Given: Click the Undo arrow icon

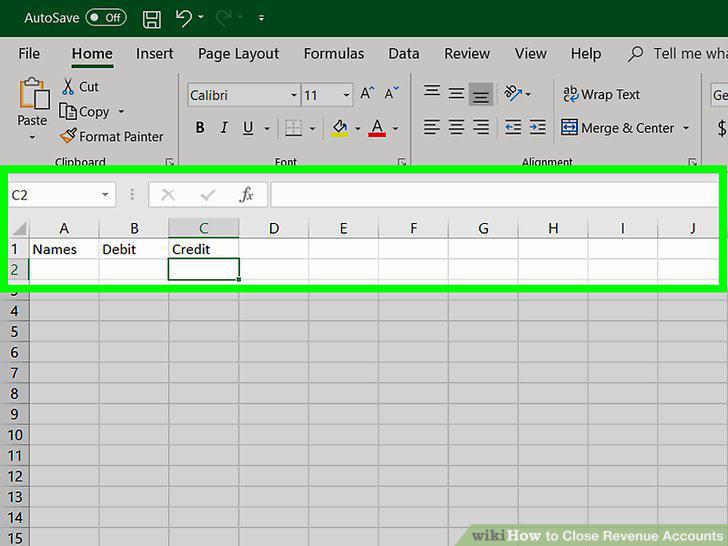Looking at the screenshot, I should 184,18.
